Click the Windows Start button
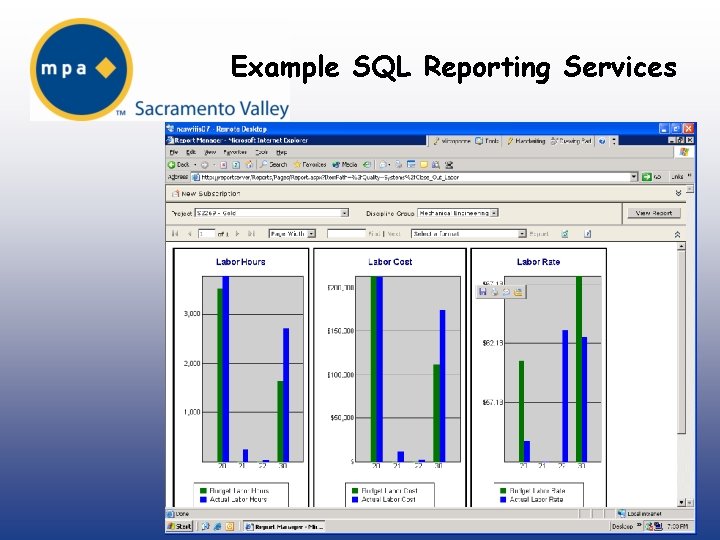Viewport: 720px width, 540px height. tap(179, 526)
